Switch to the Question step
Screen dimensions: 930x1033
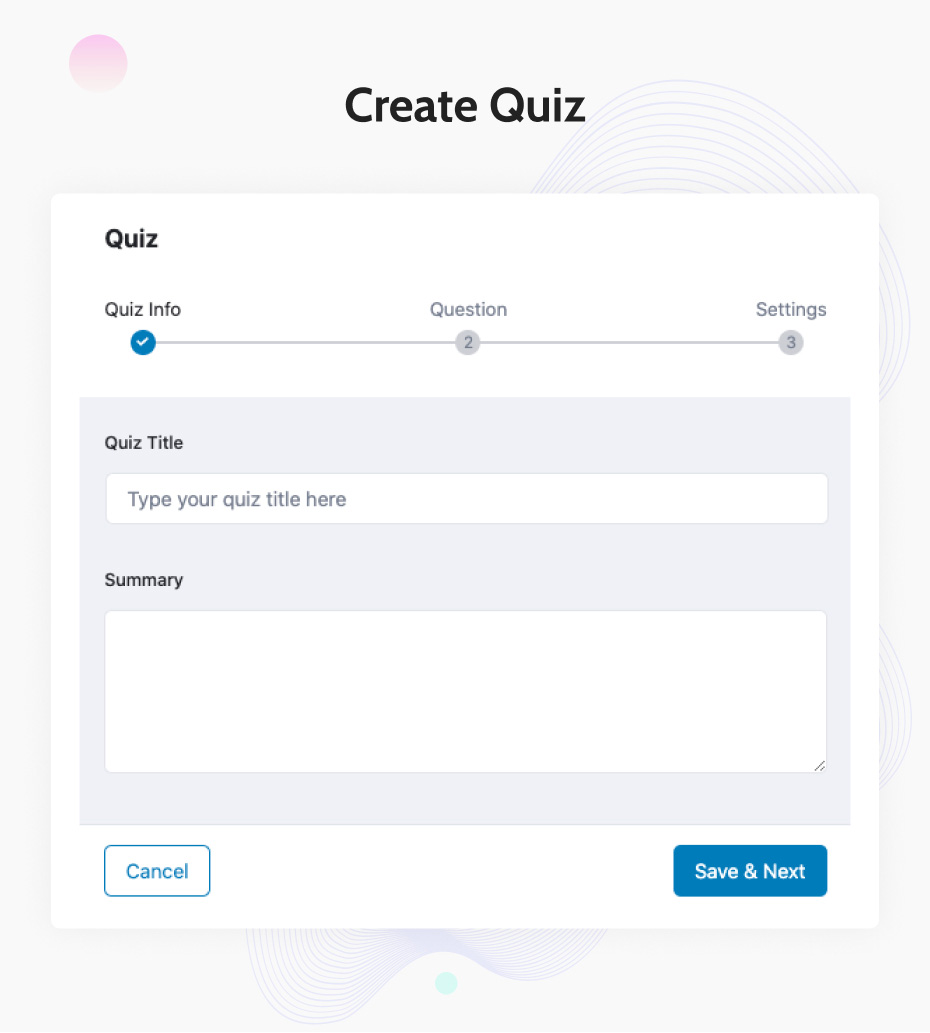click(x=468, y=310)
